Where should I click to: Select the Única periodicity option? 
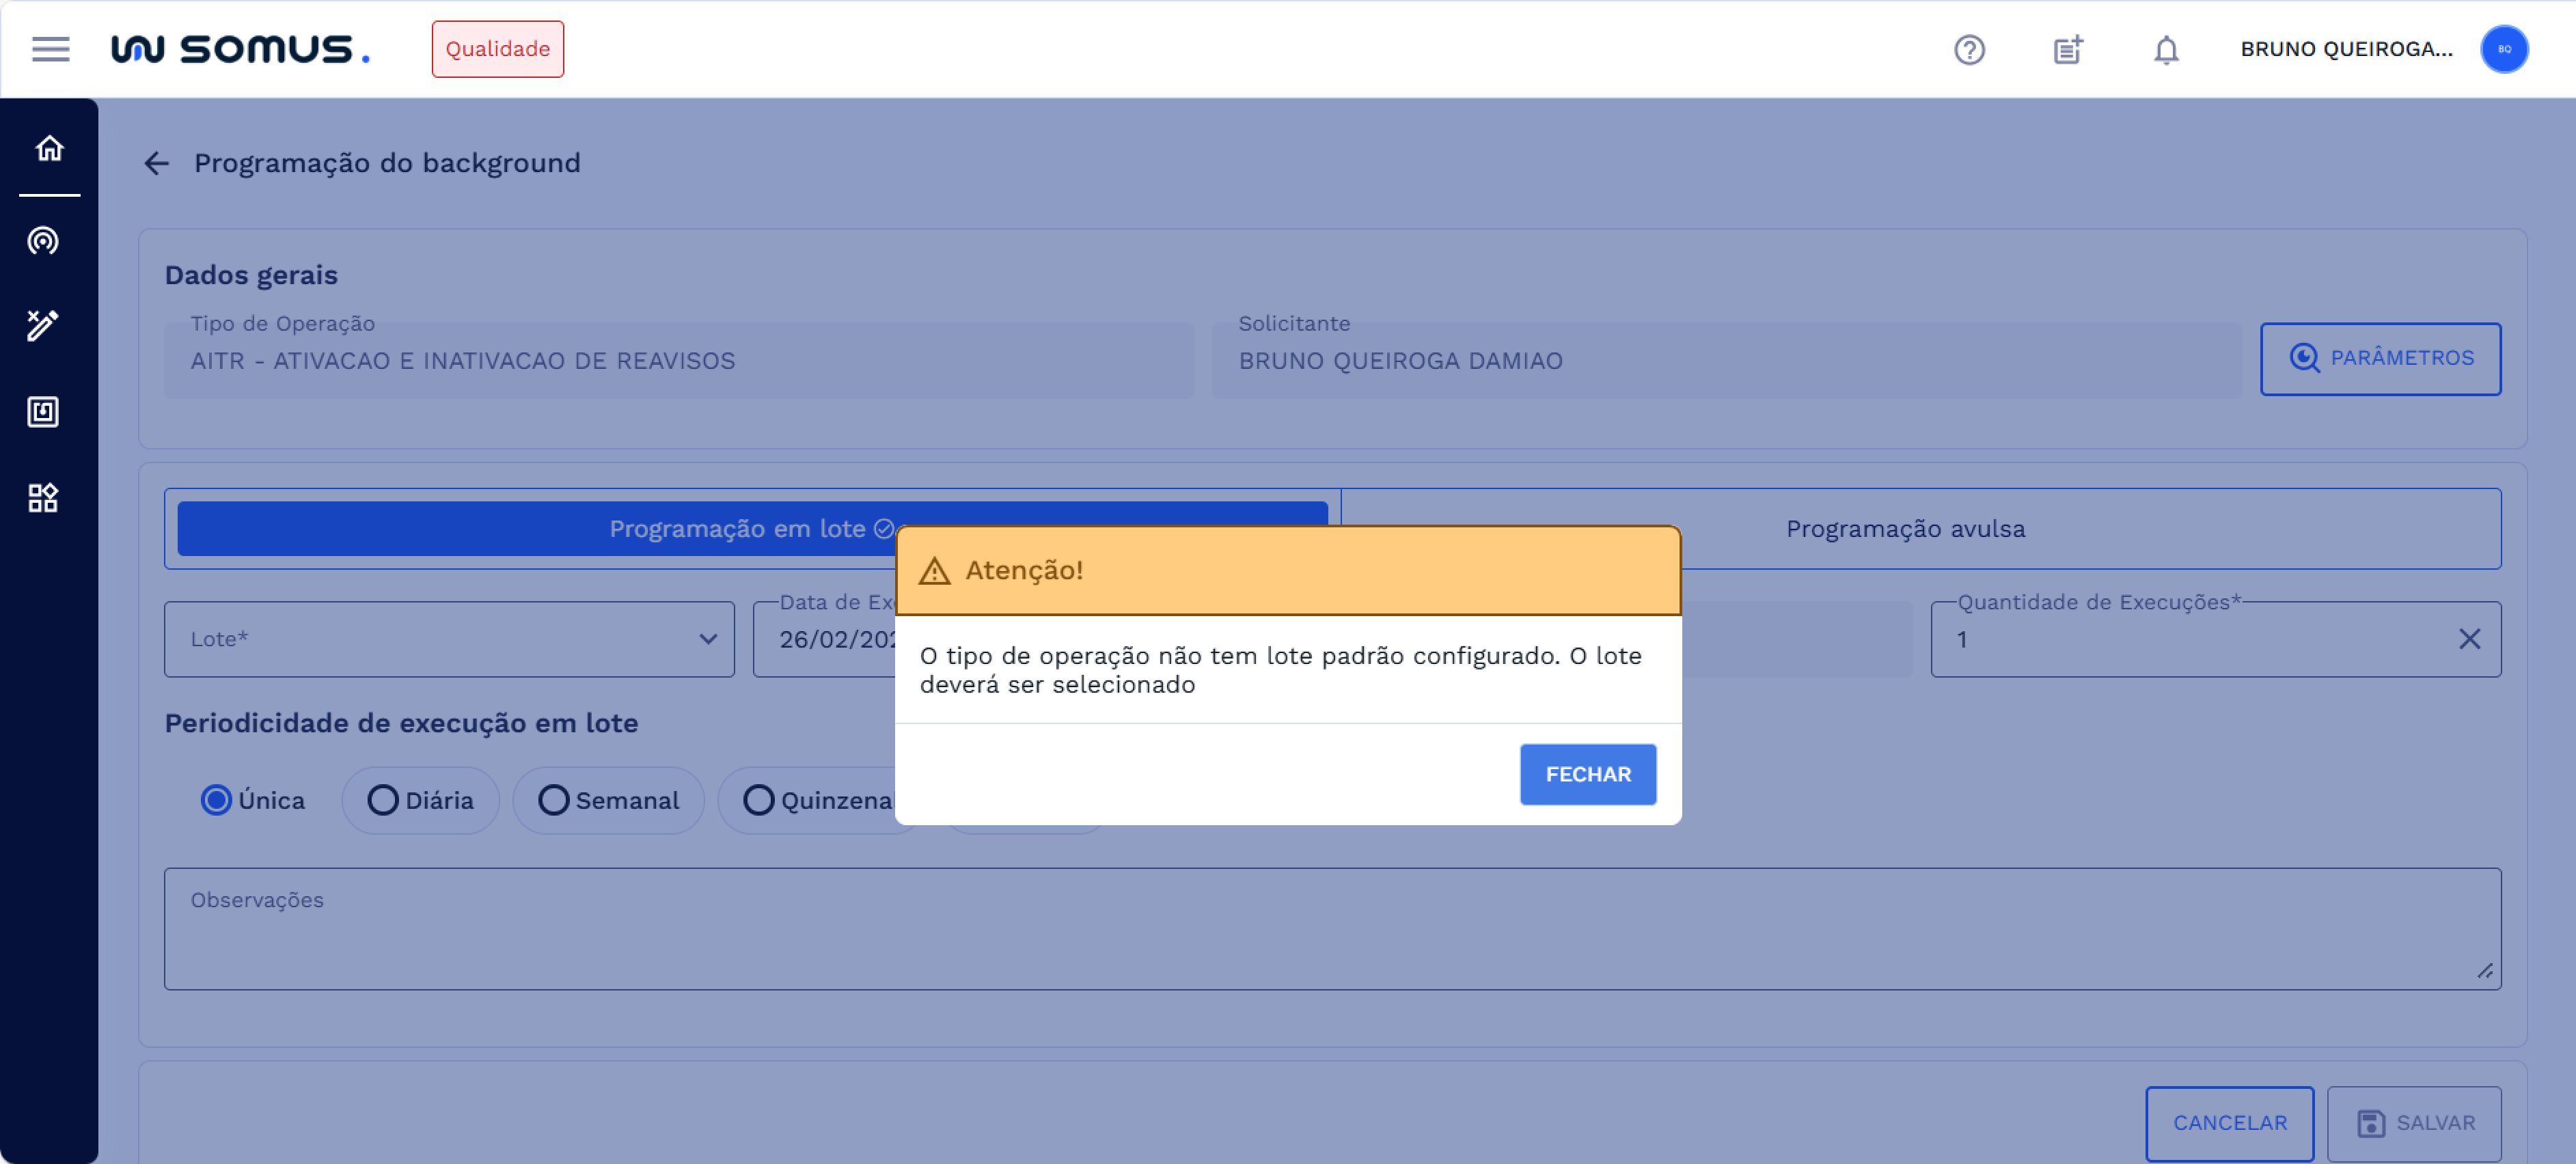pyautogui.click(x=216, y=800)
